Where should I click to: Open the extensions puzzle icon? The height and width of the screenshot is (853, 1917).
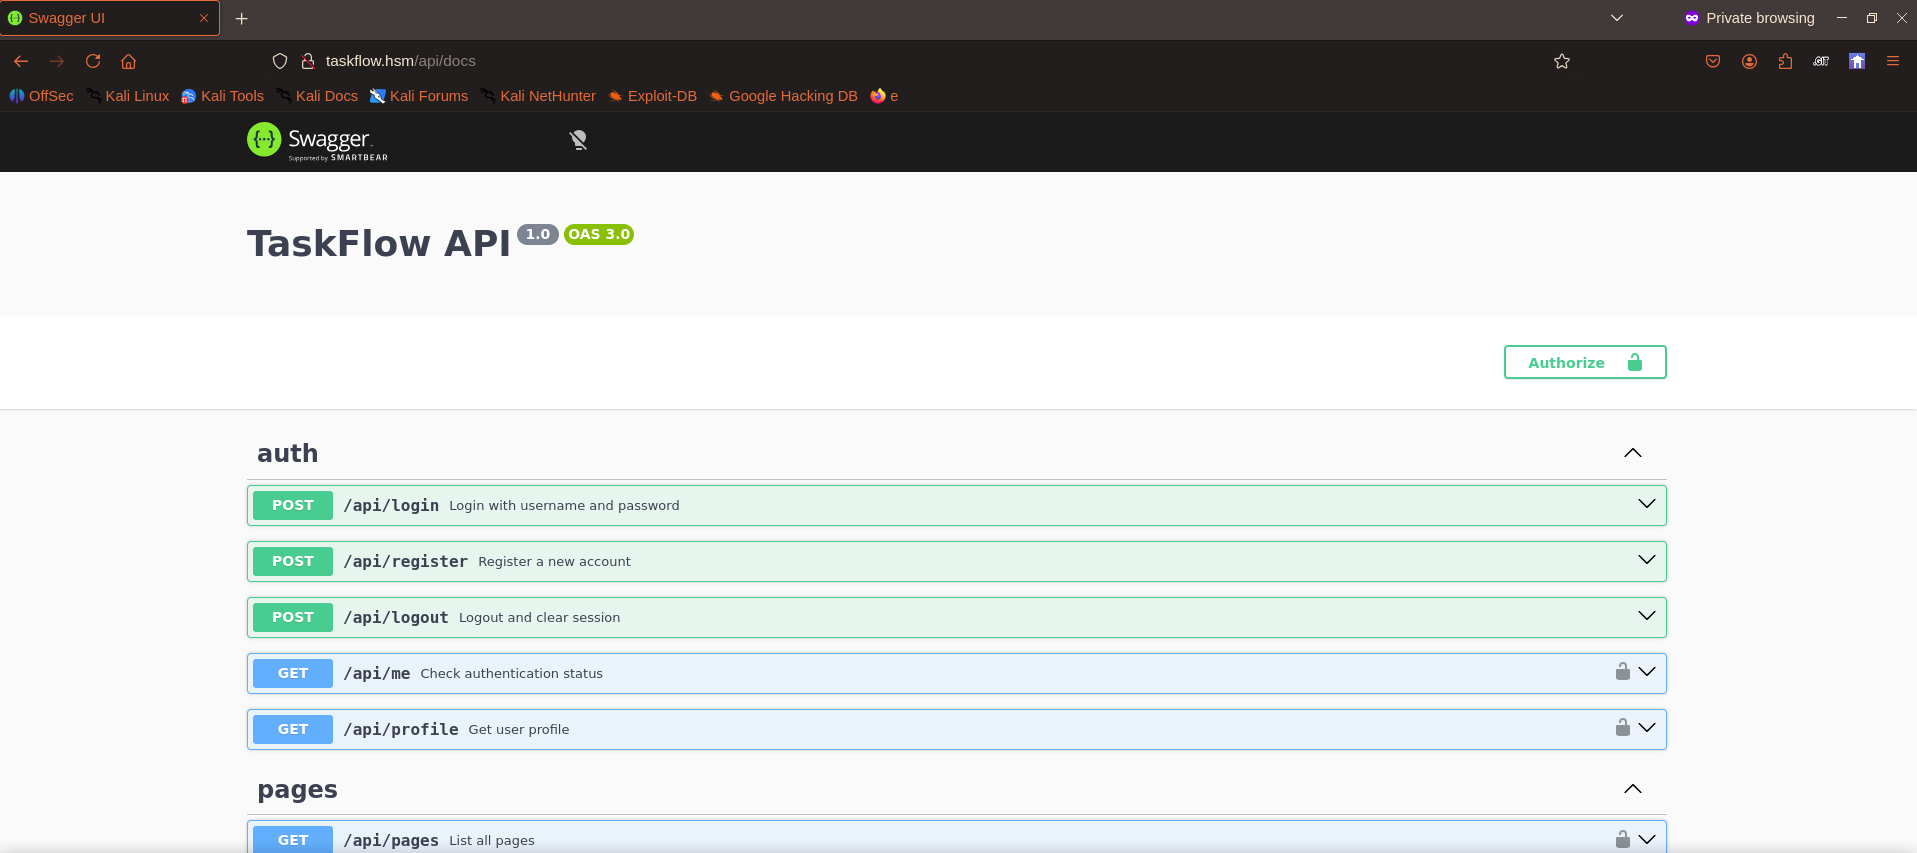click(x=1785, y=61)
